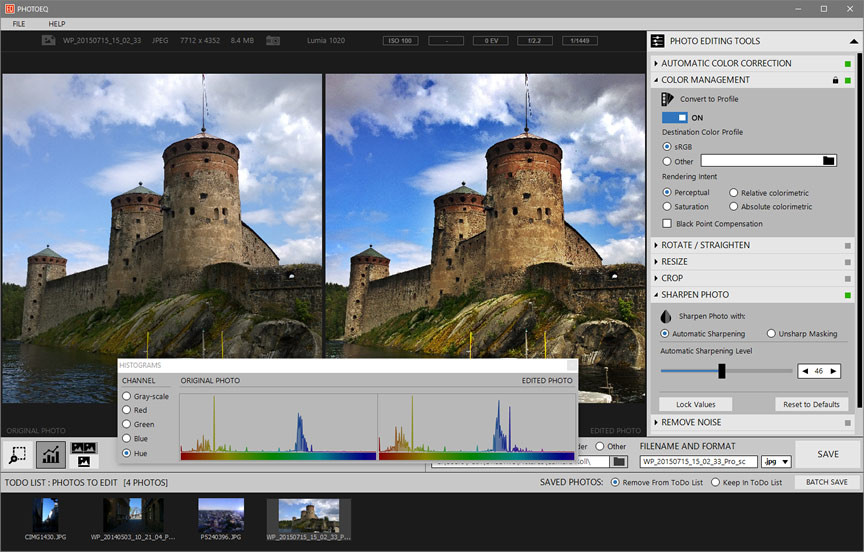The height and width of the screenshot is (552, 864).
Task: Choose Saturation rendering intent
Action: click(x=667, y=207)
